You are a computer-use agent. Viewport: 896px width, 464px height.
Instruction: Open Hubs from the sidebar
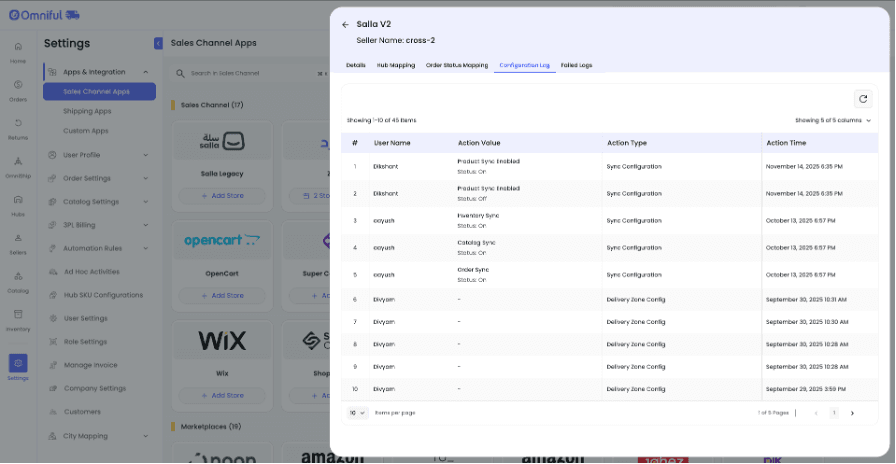pos(18,206)
